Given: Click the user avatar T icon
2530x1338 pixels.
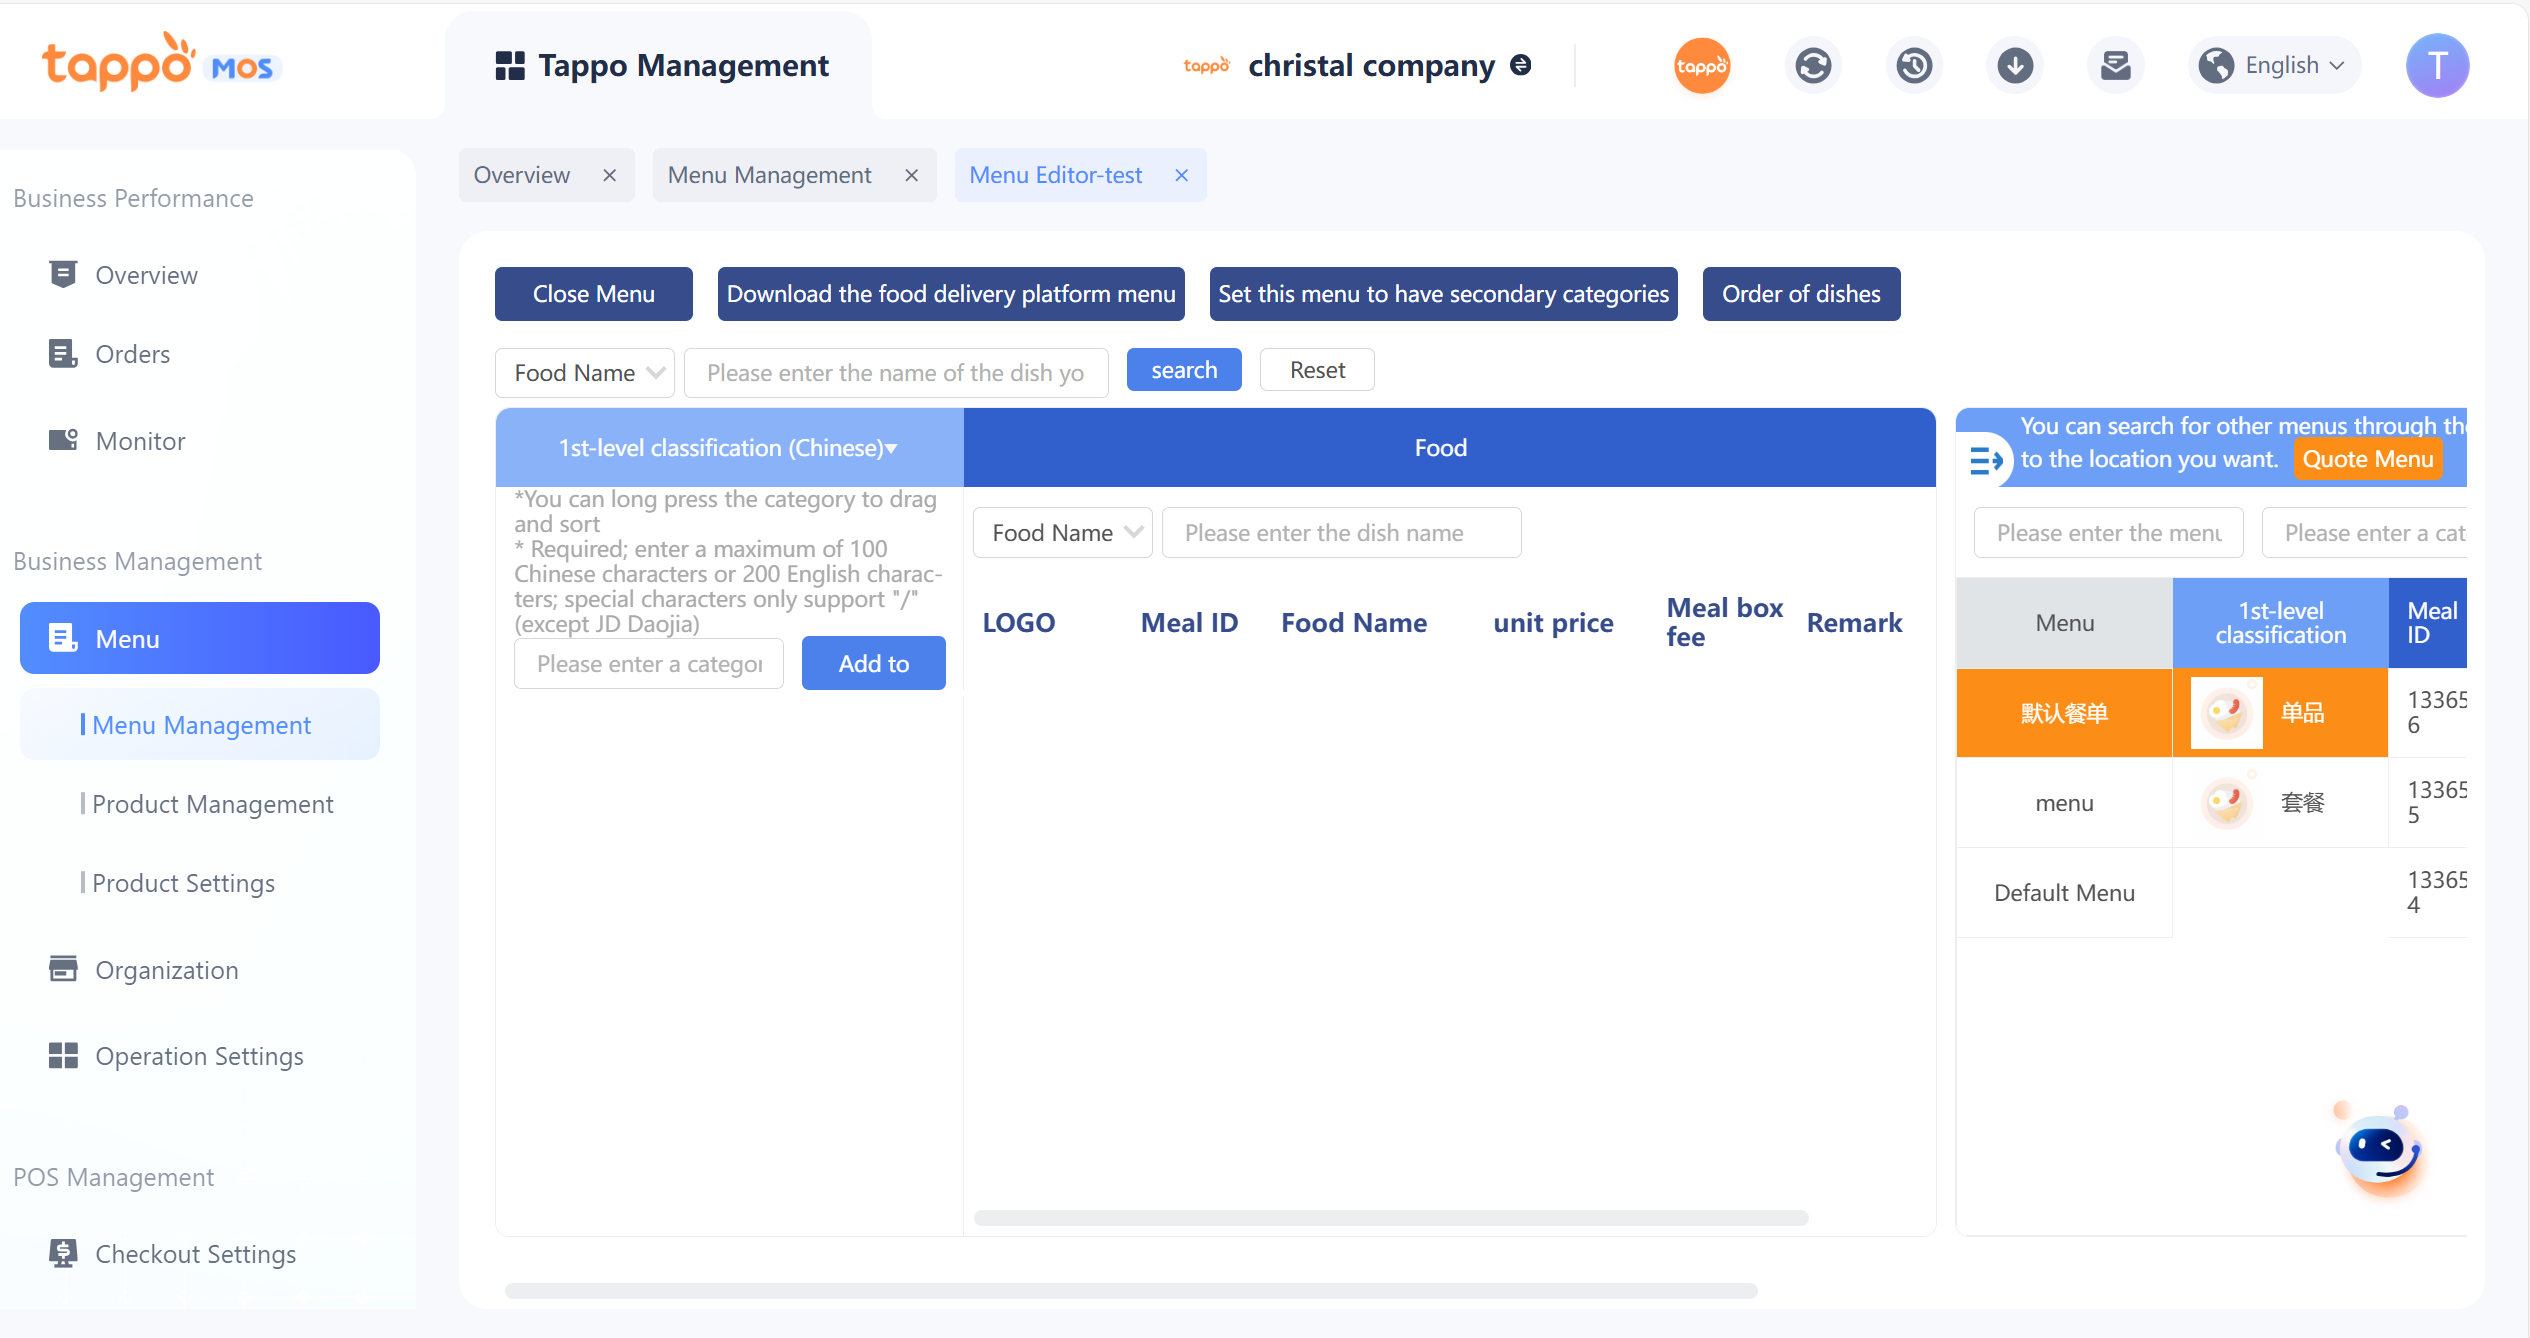Looking at the screenshot, I should click(x=2437, y=66).
